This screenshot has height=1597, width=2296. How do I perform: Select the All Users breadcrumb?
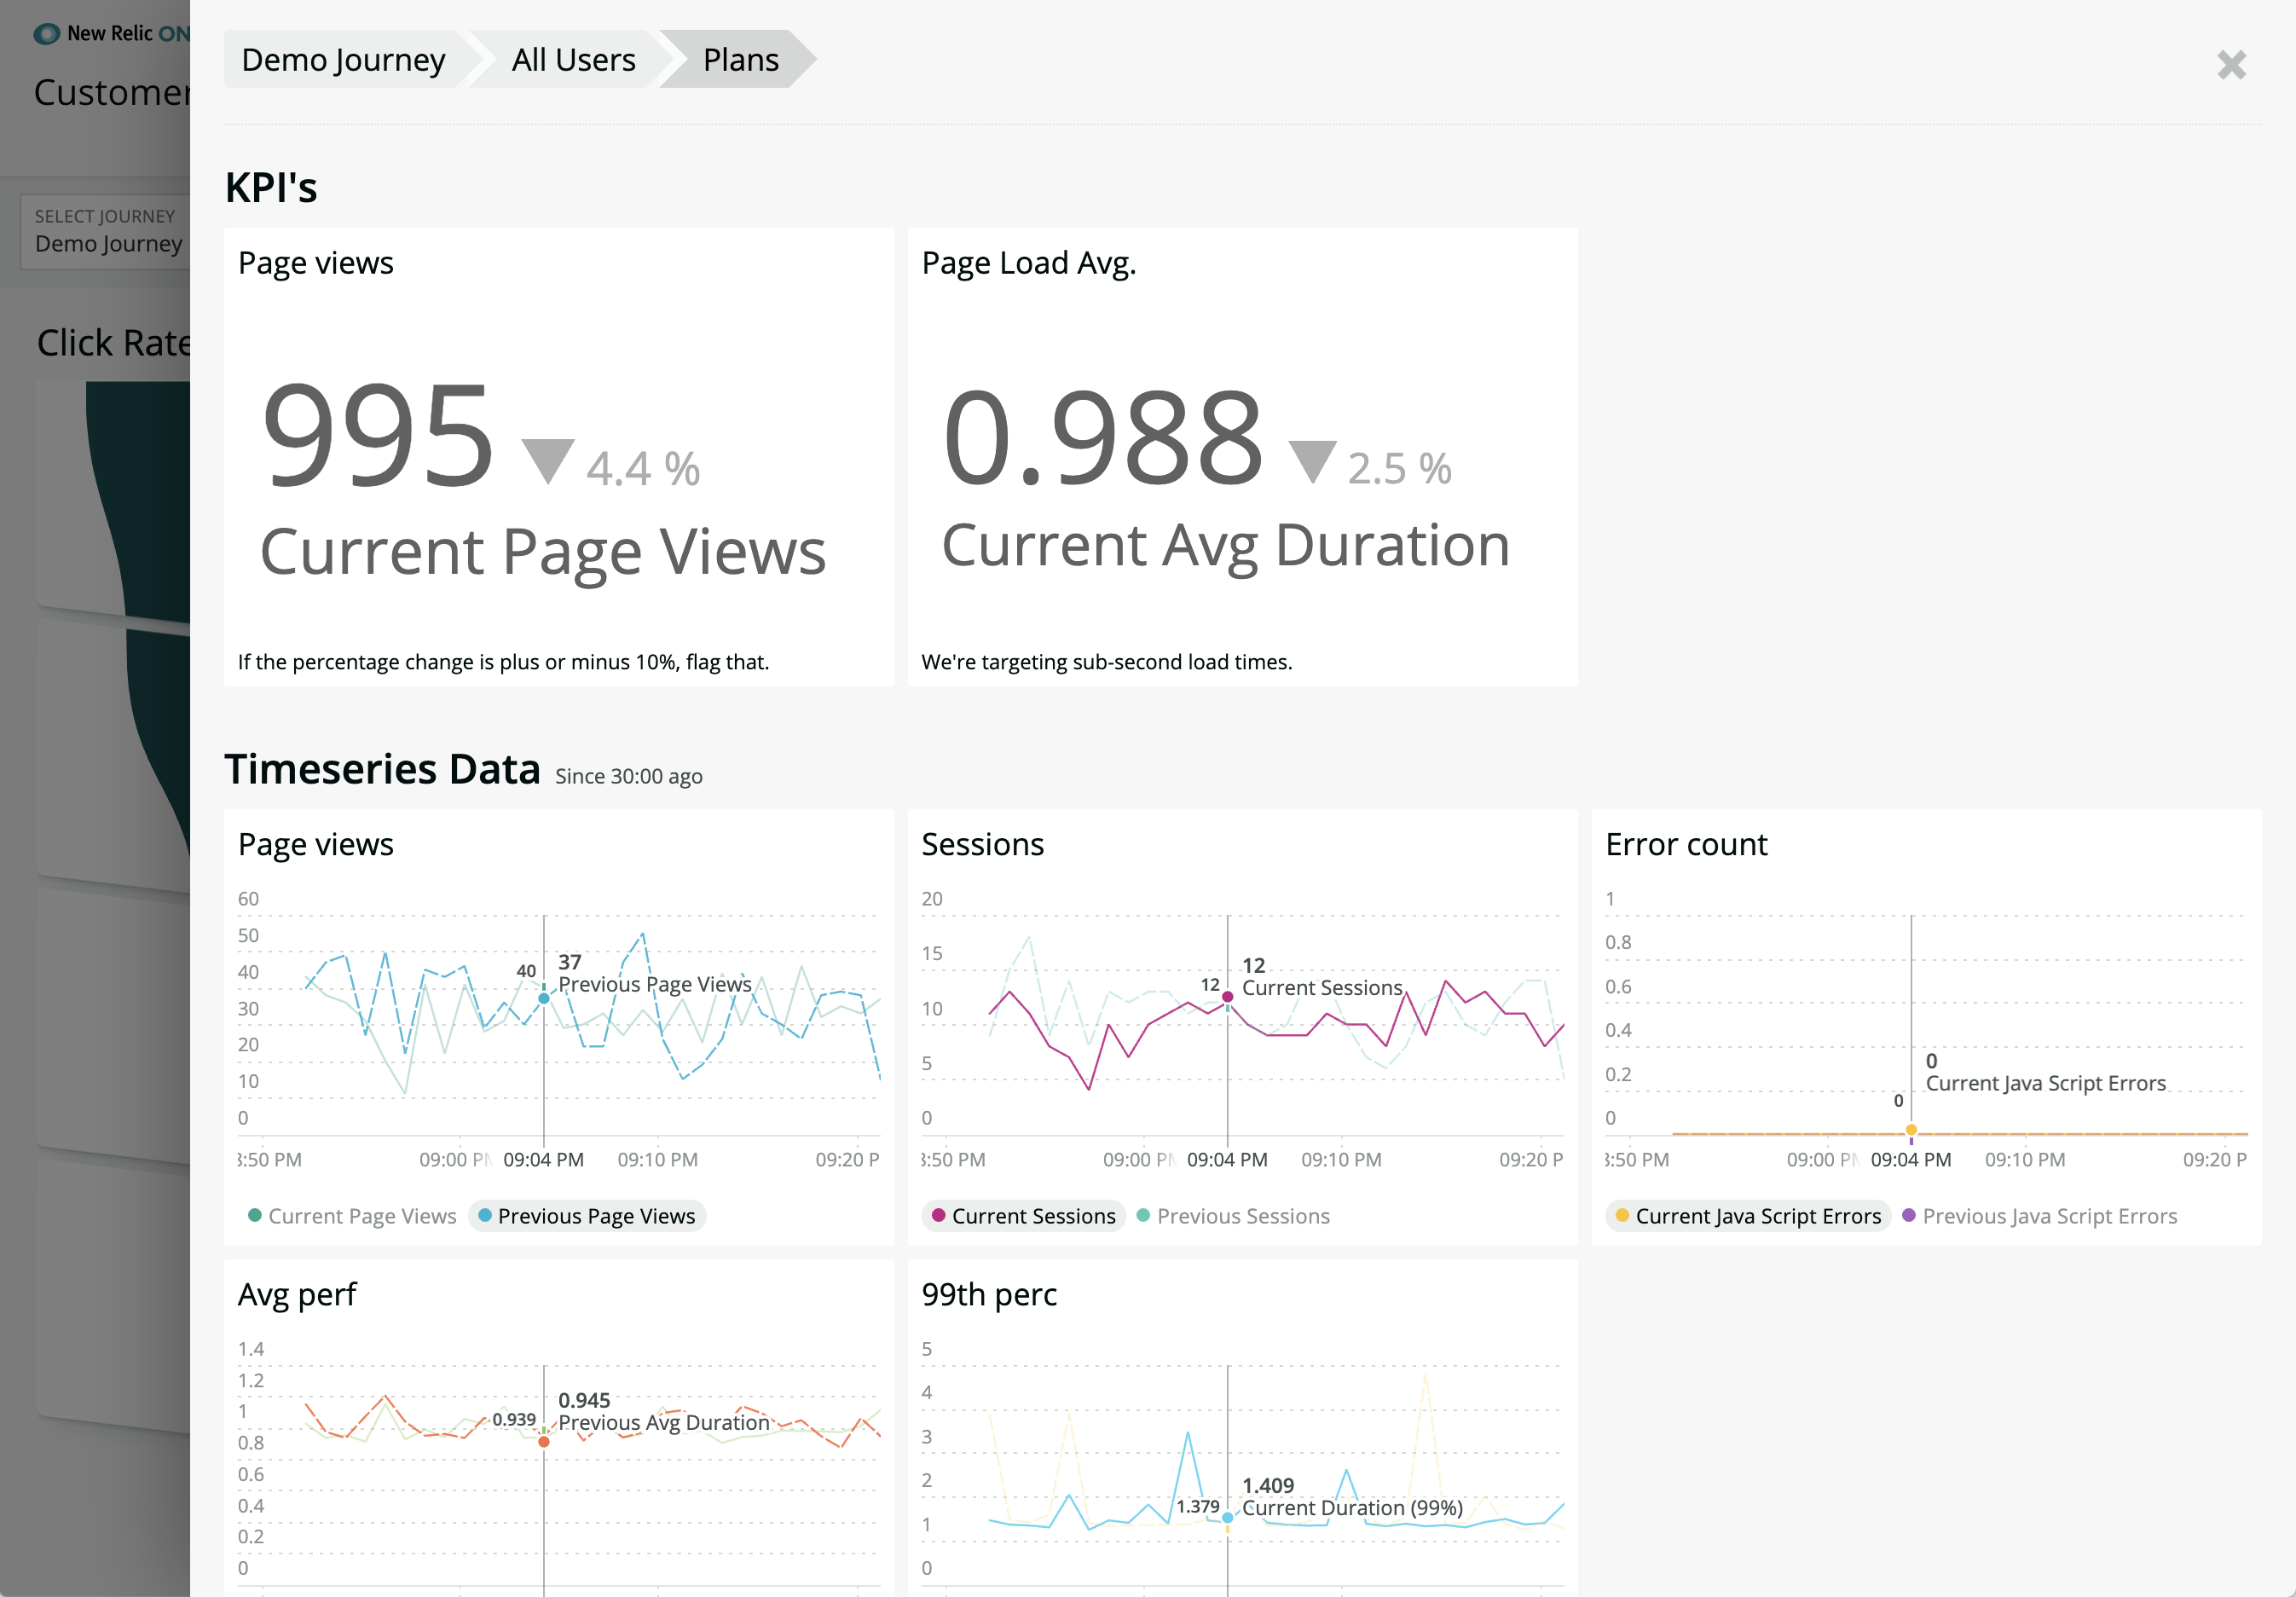573,60
